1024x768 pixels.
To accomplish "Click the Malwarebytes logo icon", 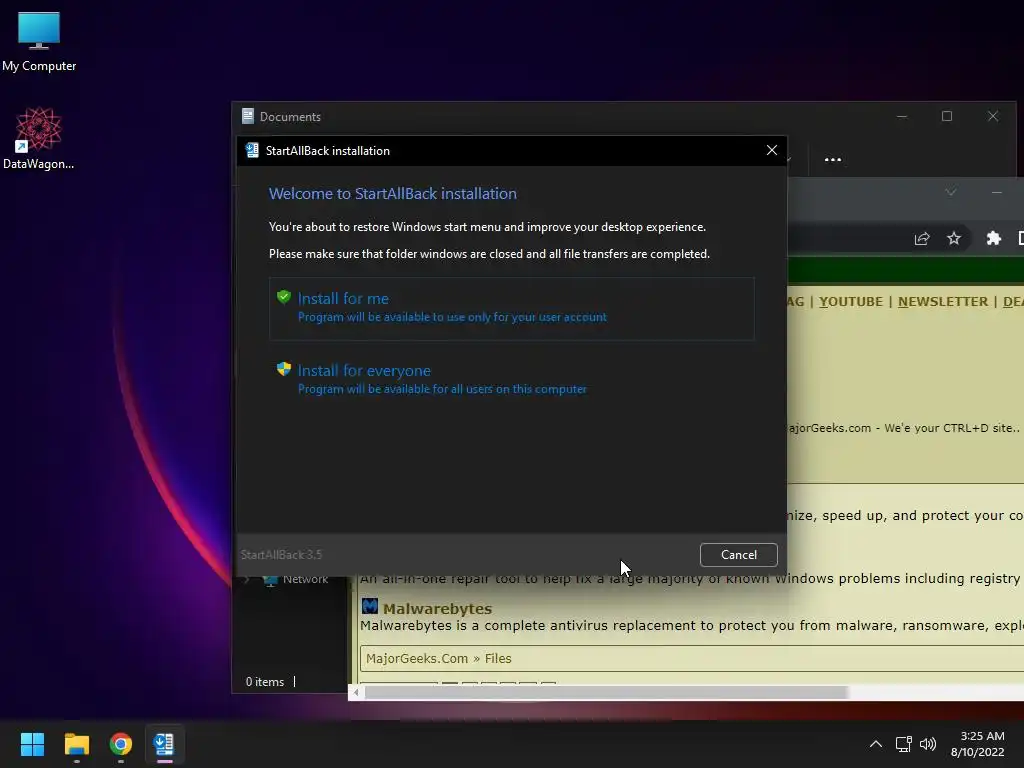I will [x=370, y=607].
